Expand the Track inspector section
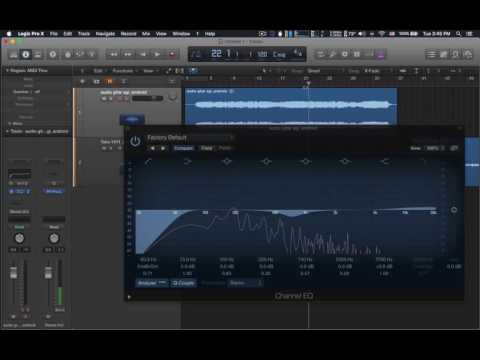Viewport: 480px width, 360px height. click(x=7, y=131)
